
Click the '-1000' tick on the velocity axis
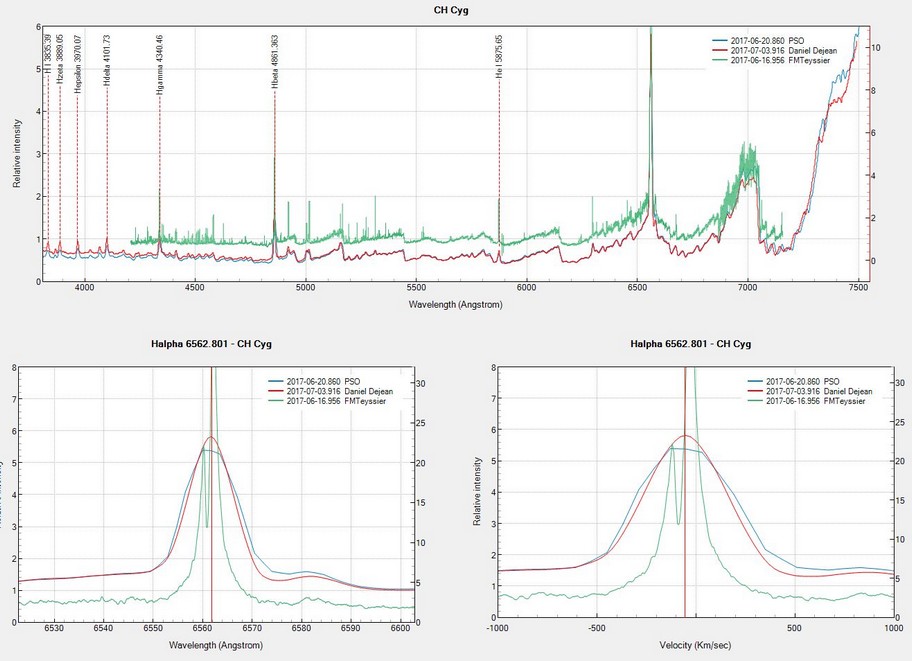(498, 628)
